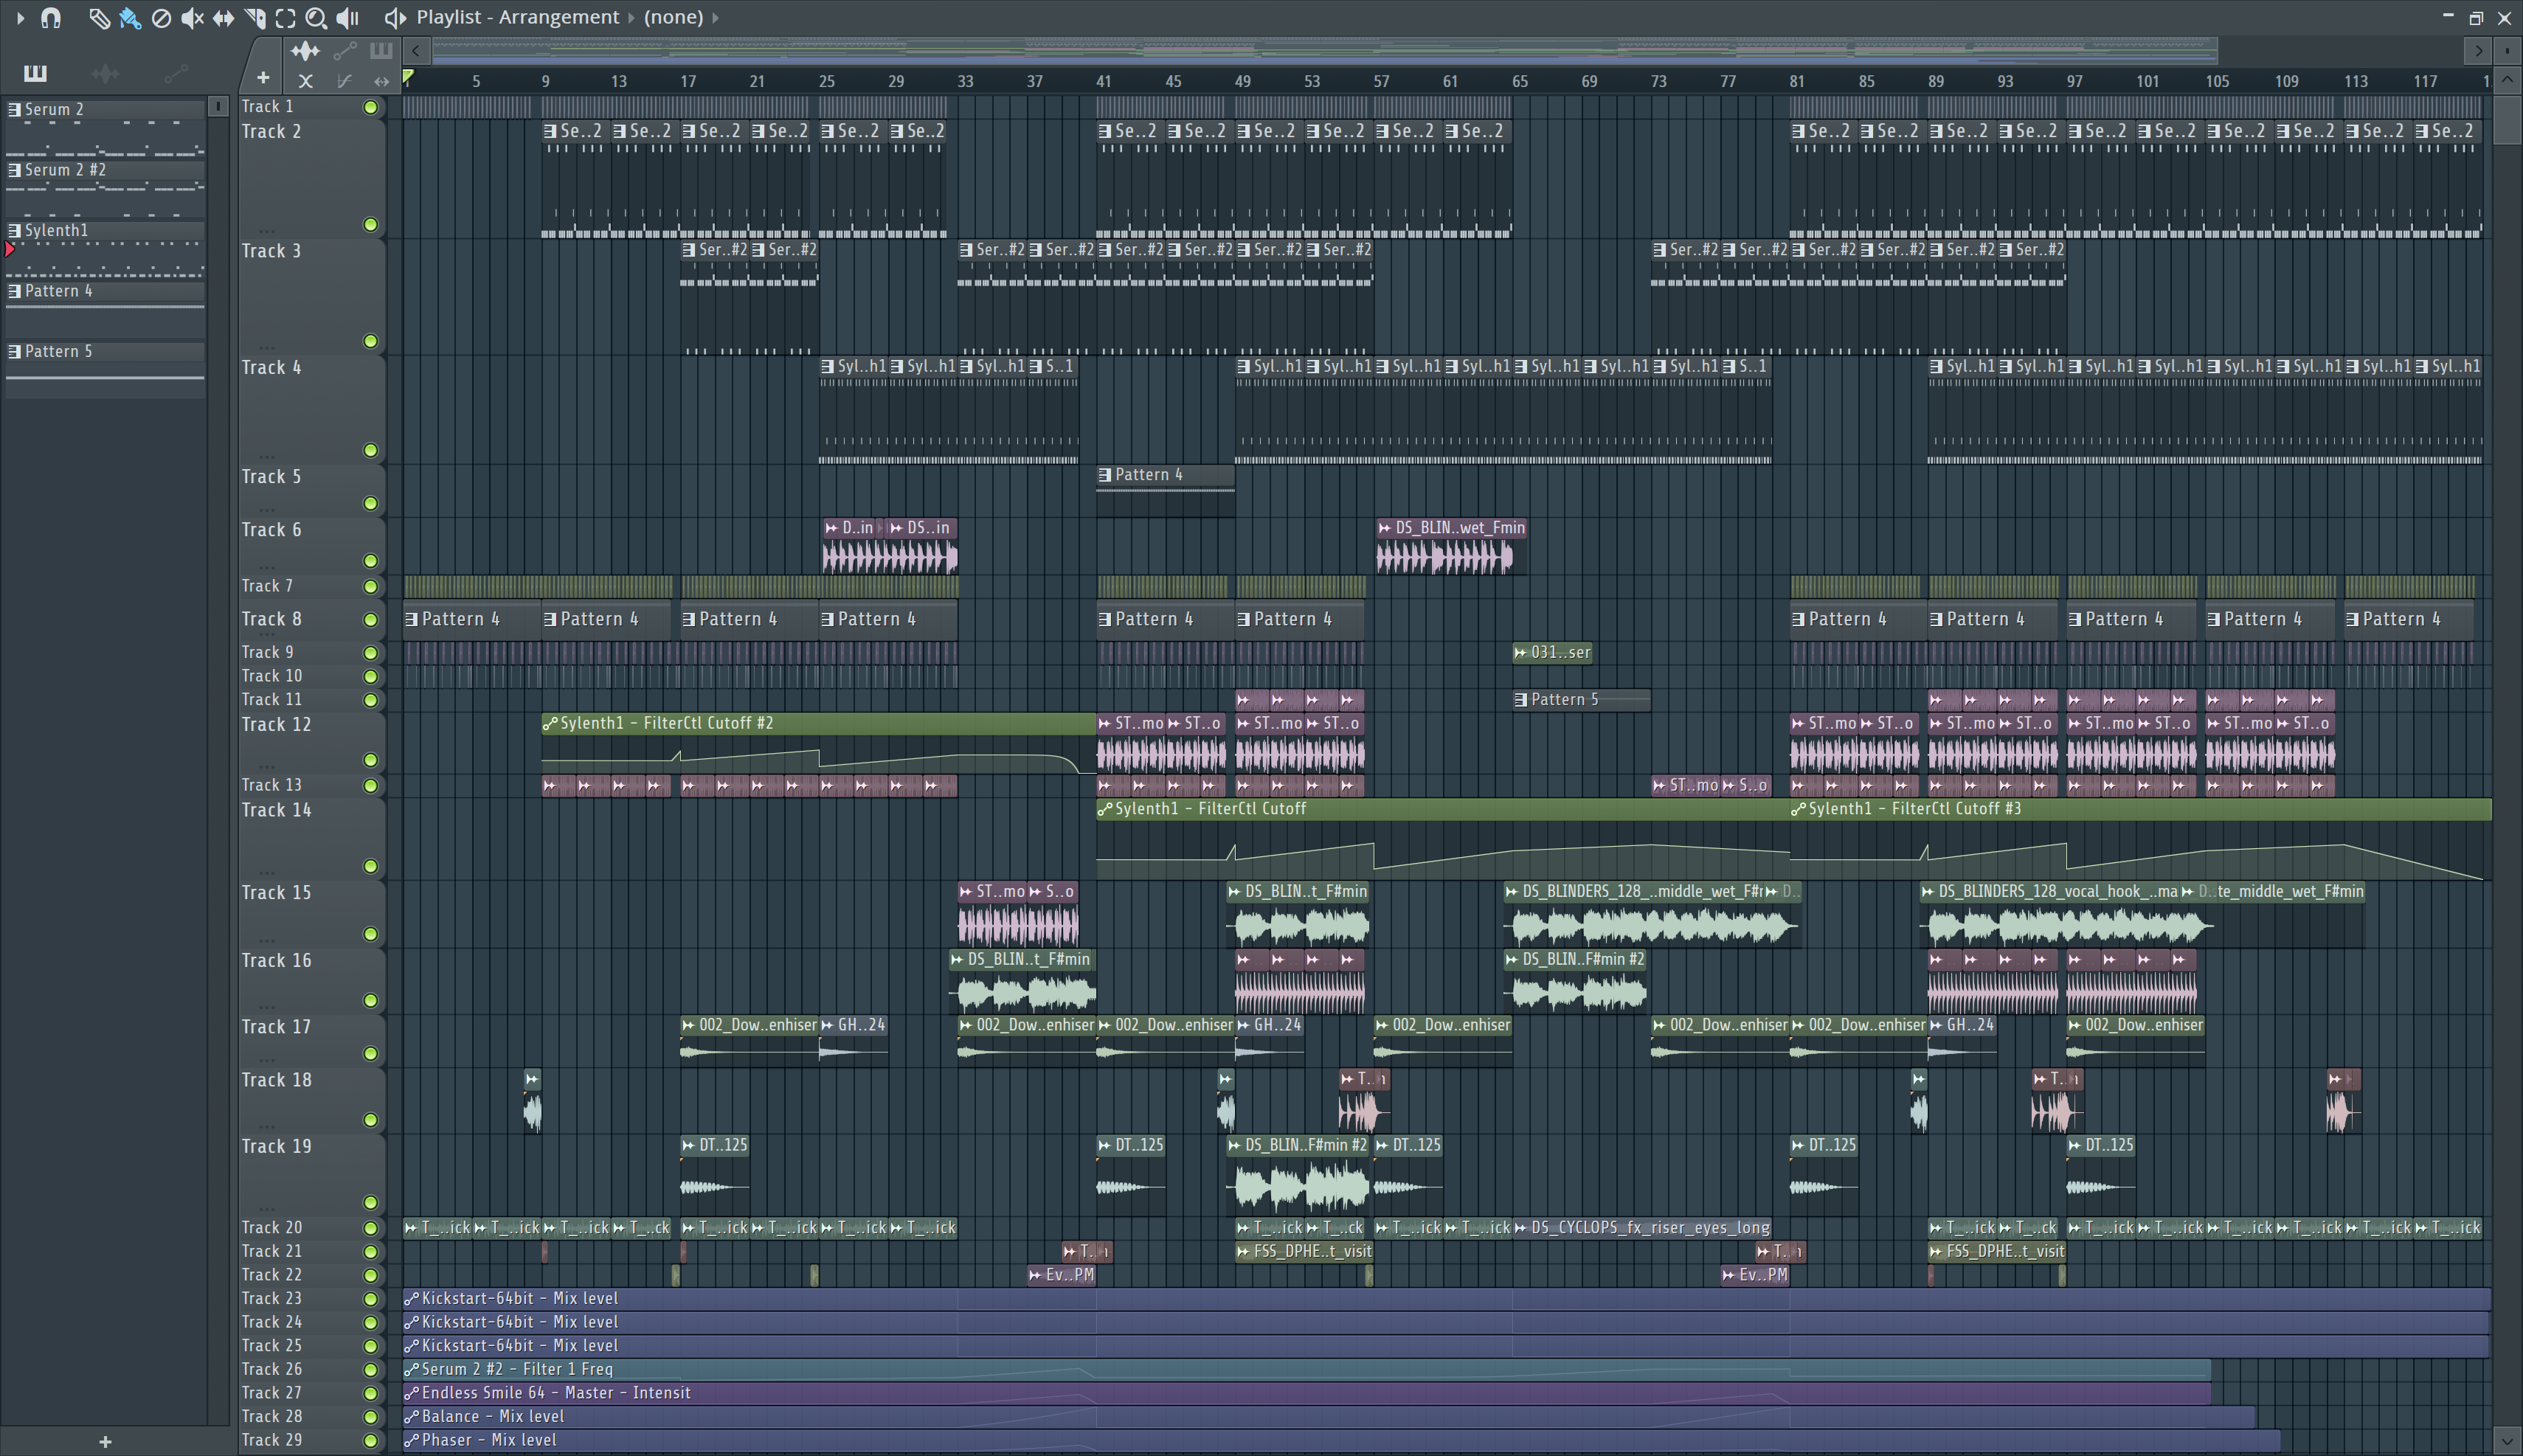Click the speaker arrow icon before the Playlist title
The image size is (2523, 1456).
(x=395, y=17)
